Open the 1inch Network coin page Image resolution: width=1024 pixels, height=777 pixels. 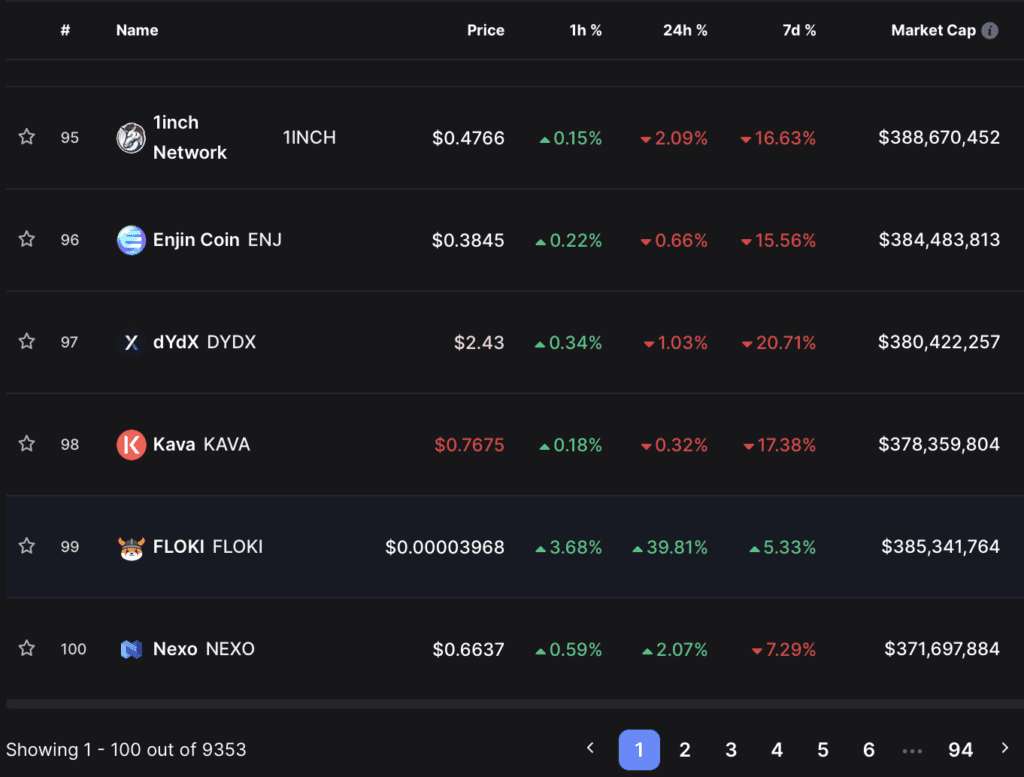tap(190, 138)
